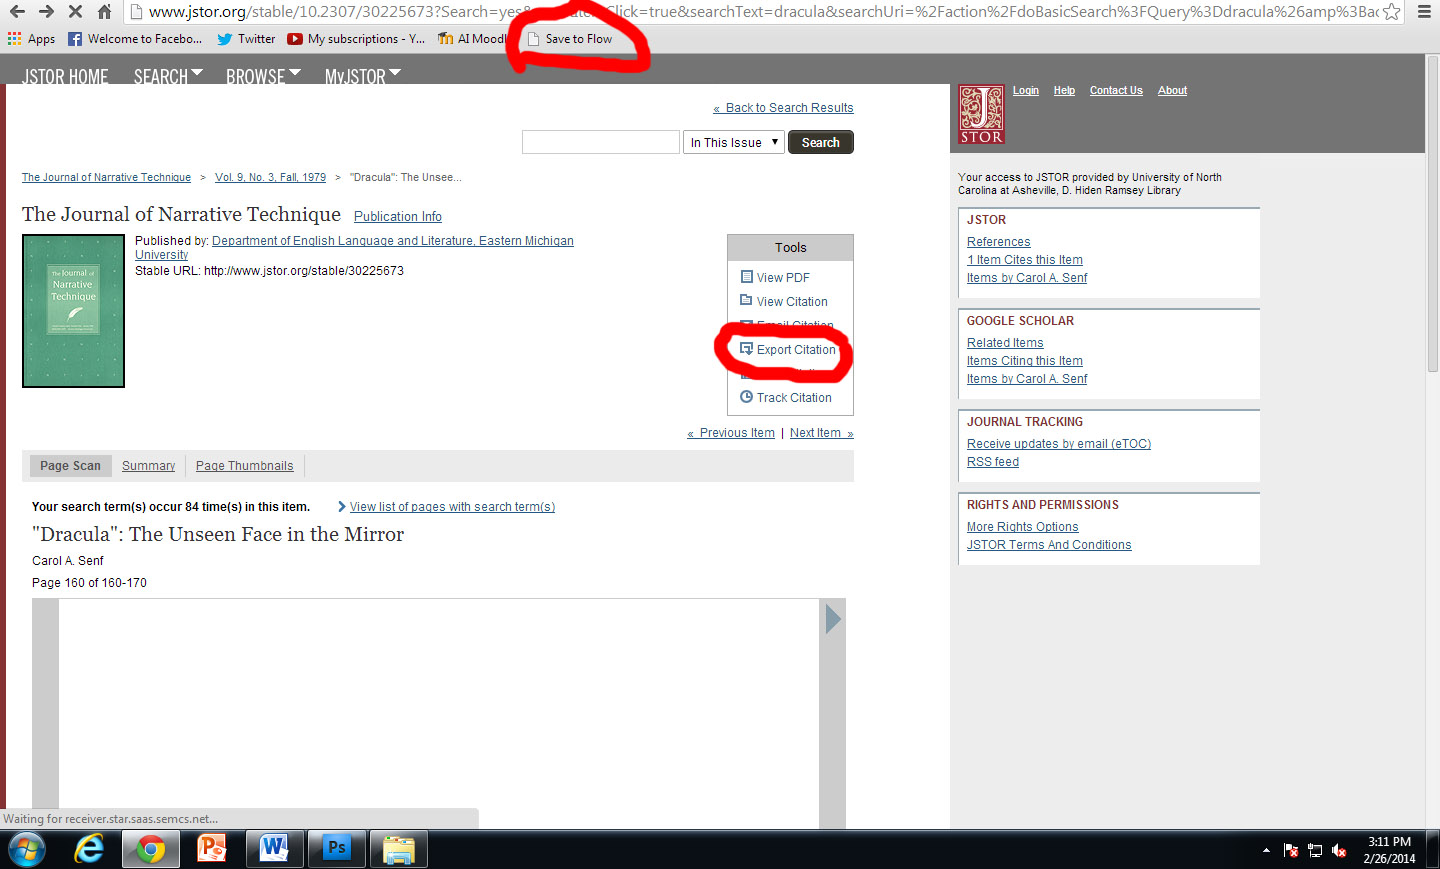Open the Facebook bookmark
1440x869 pixels.
pos(135,39)
